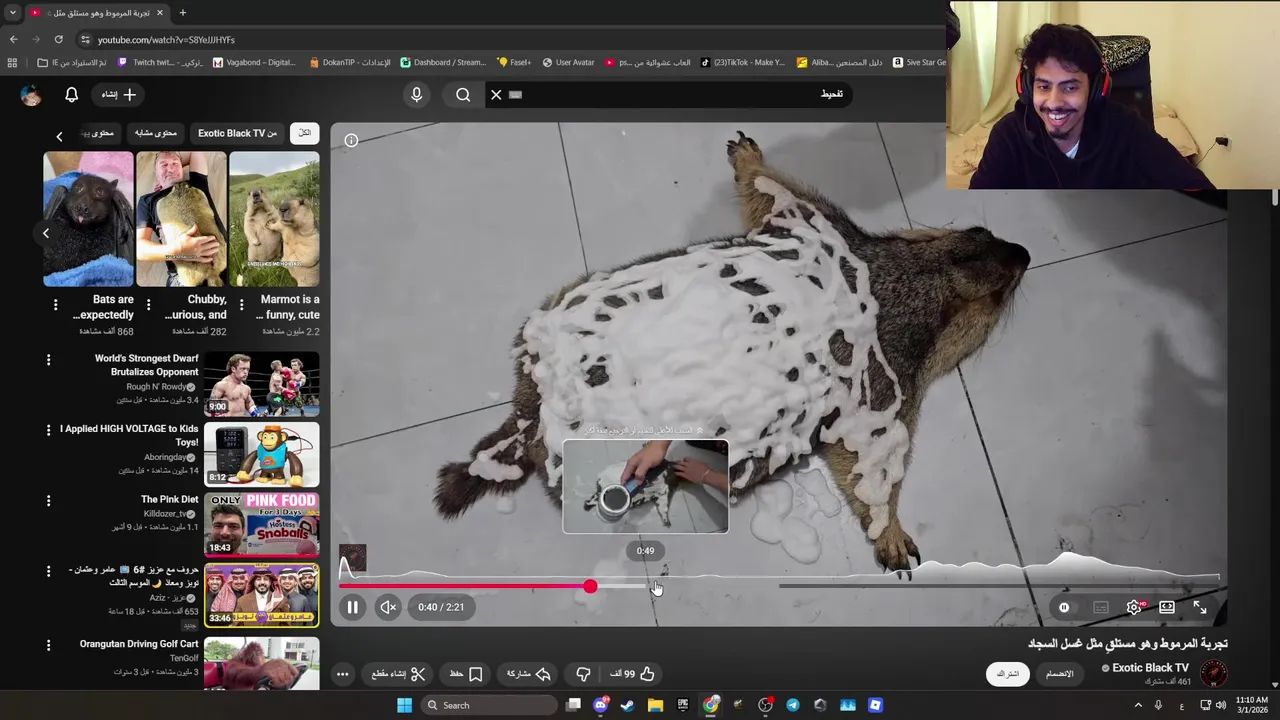Start voice search with microphone icon

click(x=417, y=94)
